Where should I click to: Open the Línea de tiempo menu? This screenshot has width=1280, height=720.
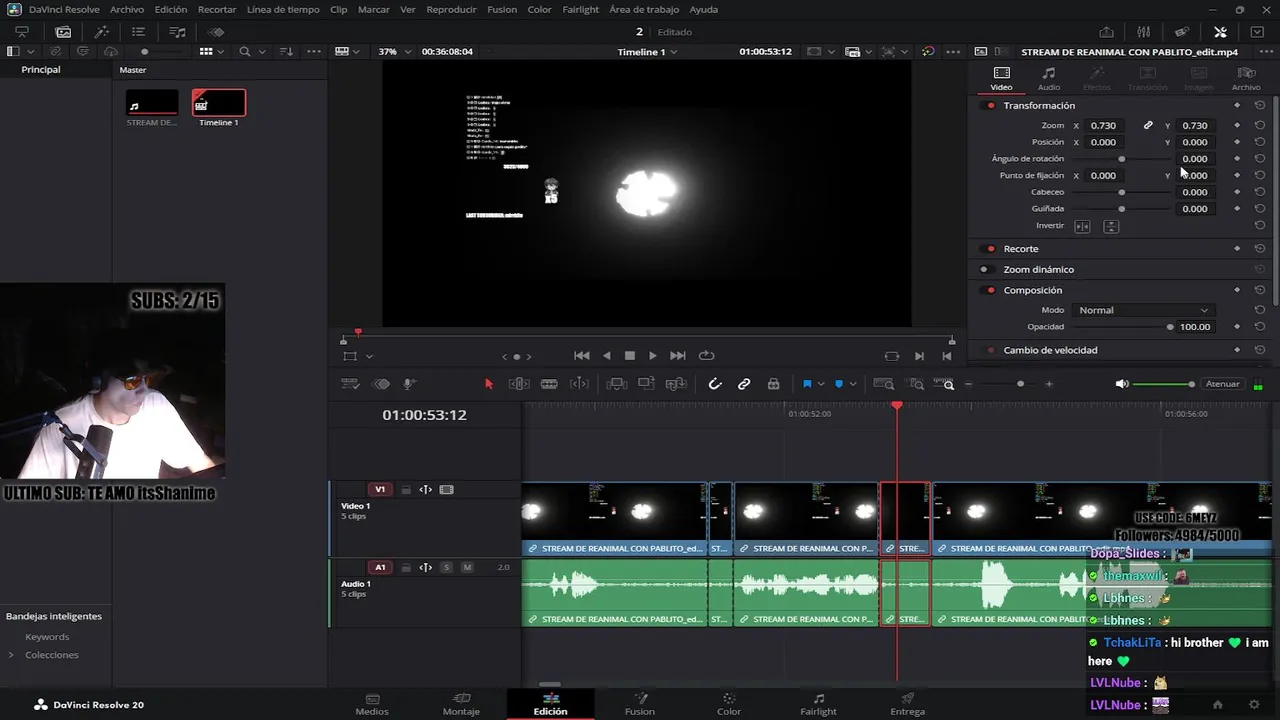coord(283,10)
